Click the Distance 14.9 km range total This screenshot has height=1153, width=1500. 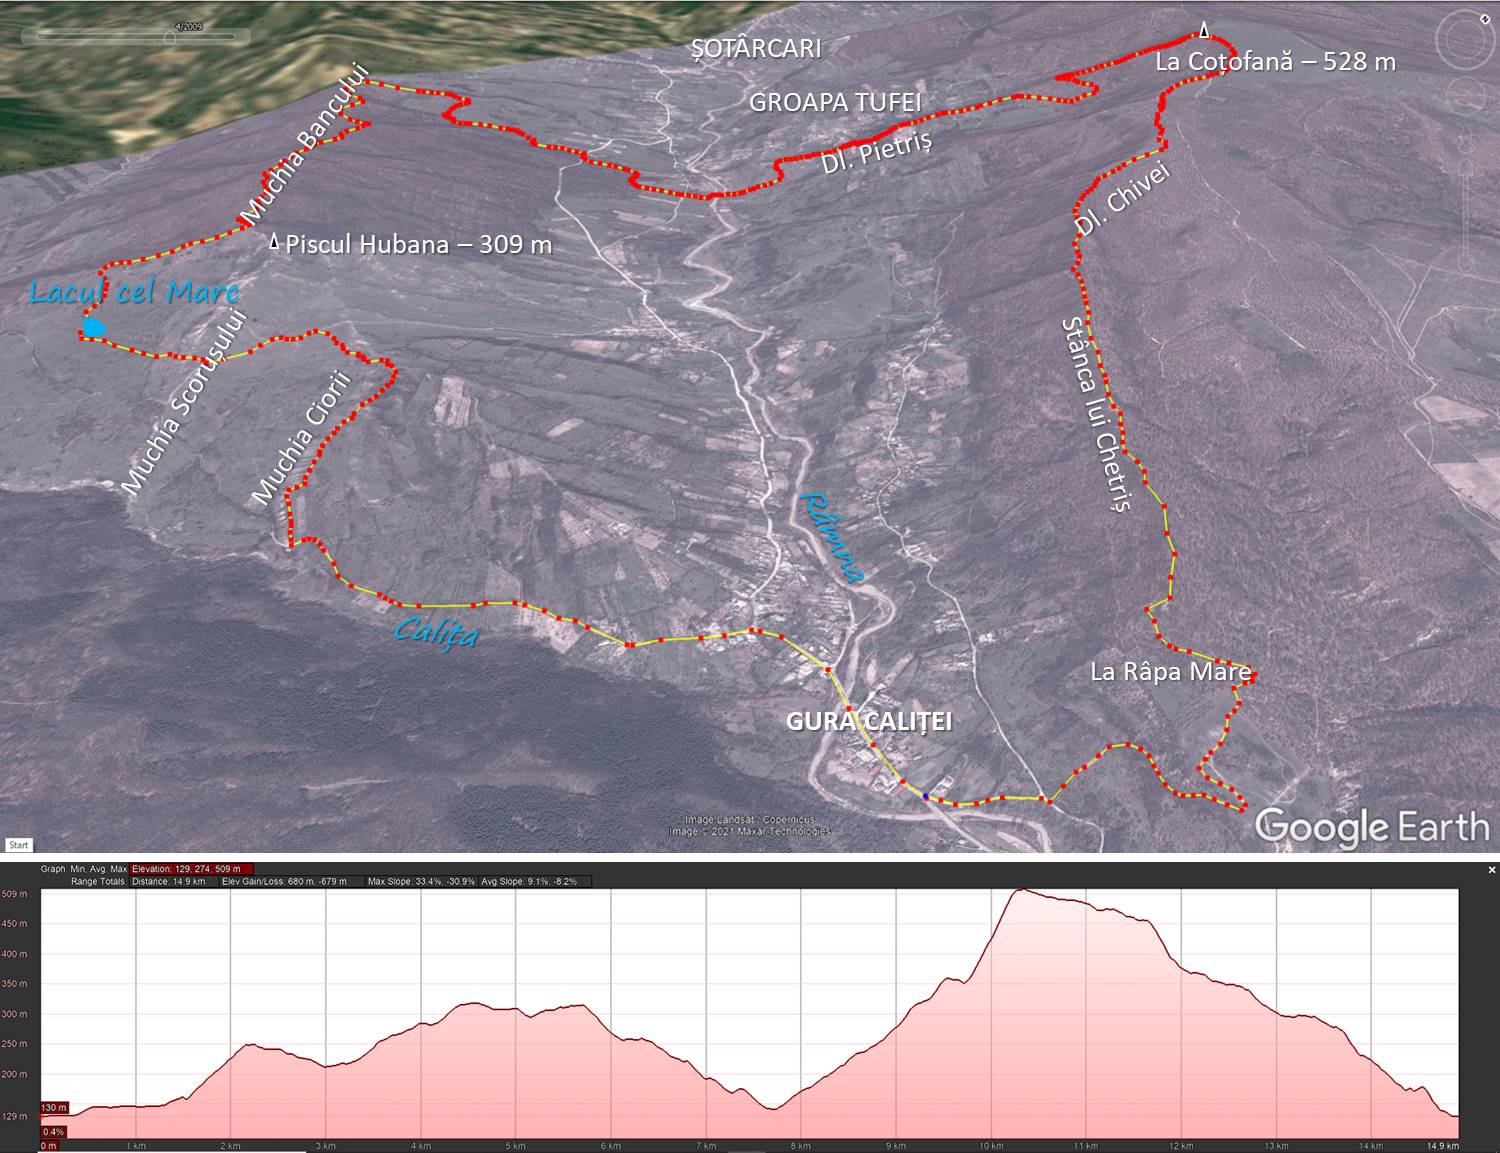tap(169, 882)
